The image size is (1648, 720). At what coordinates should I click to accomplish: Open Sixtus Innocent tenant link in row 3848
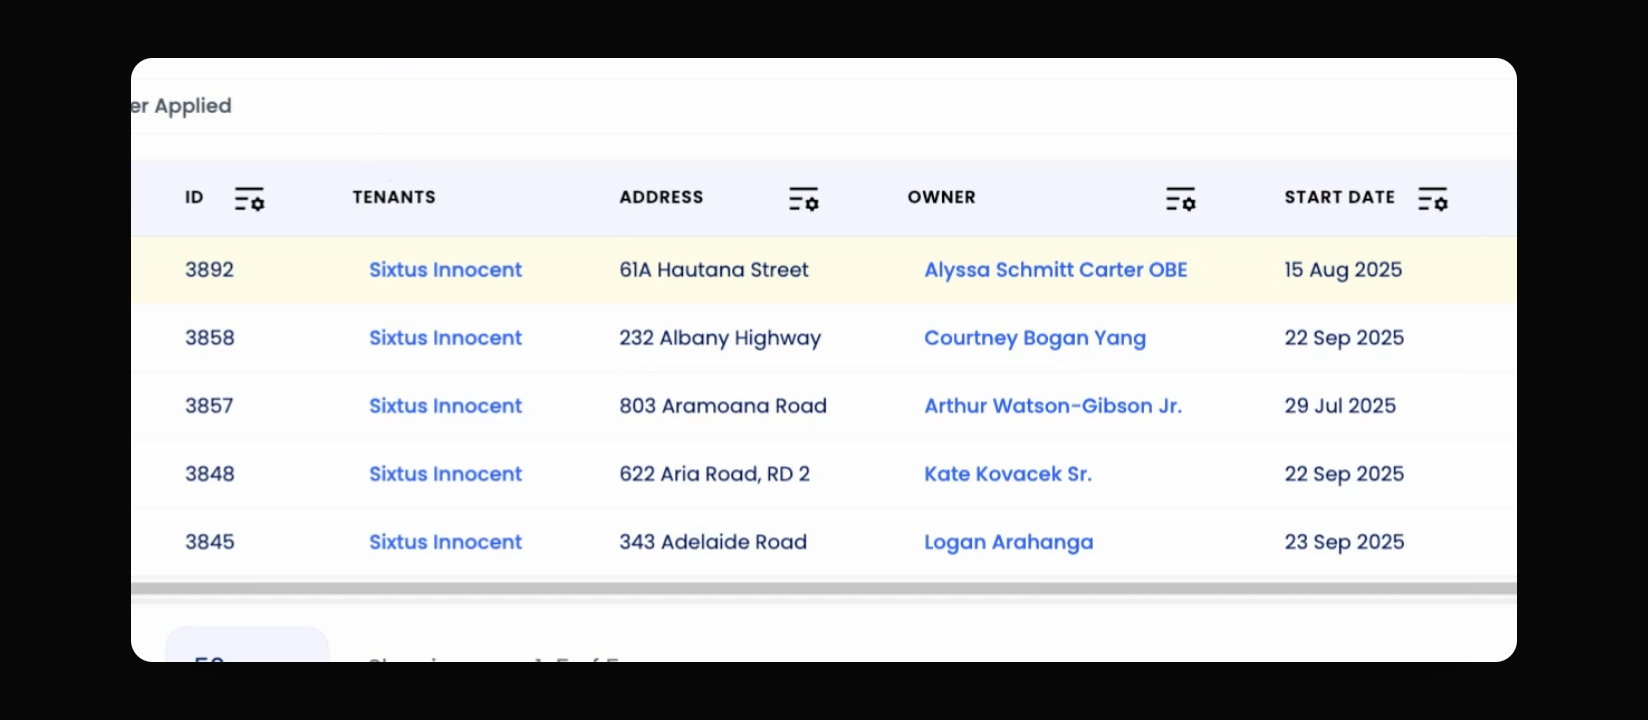(445, 474)
